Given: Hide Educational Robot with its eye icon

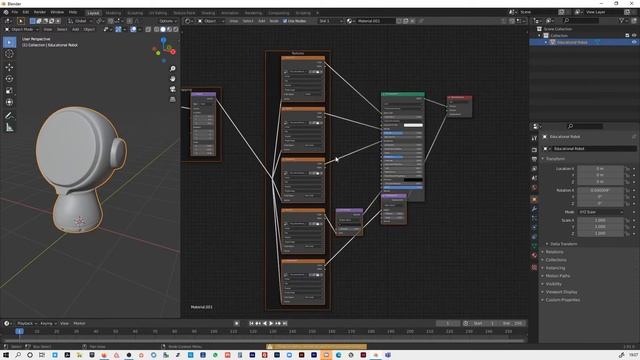Looking at the screenshot, I should tap(634, 42).
